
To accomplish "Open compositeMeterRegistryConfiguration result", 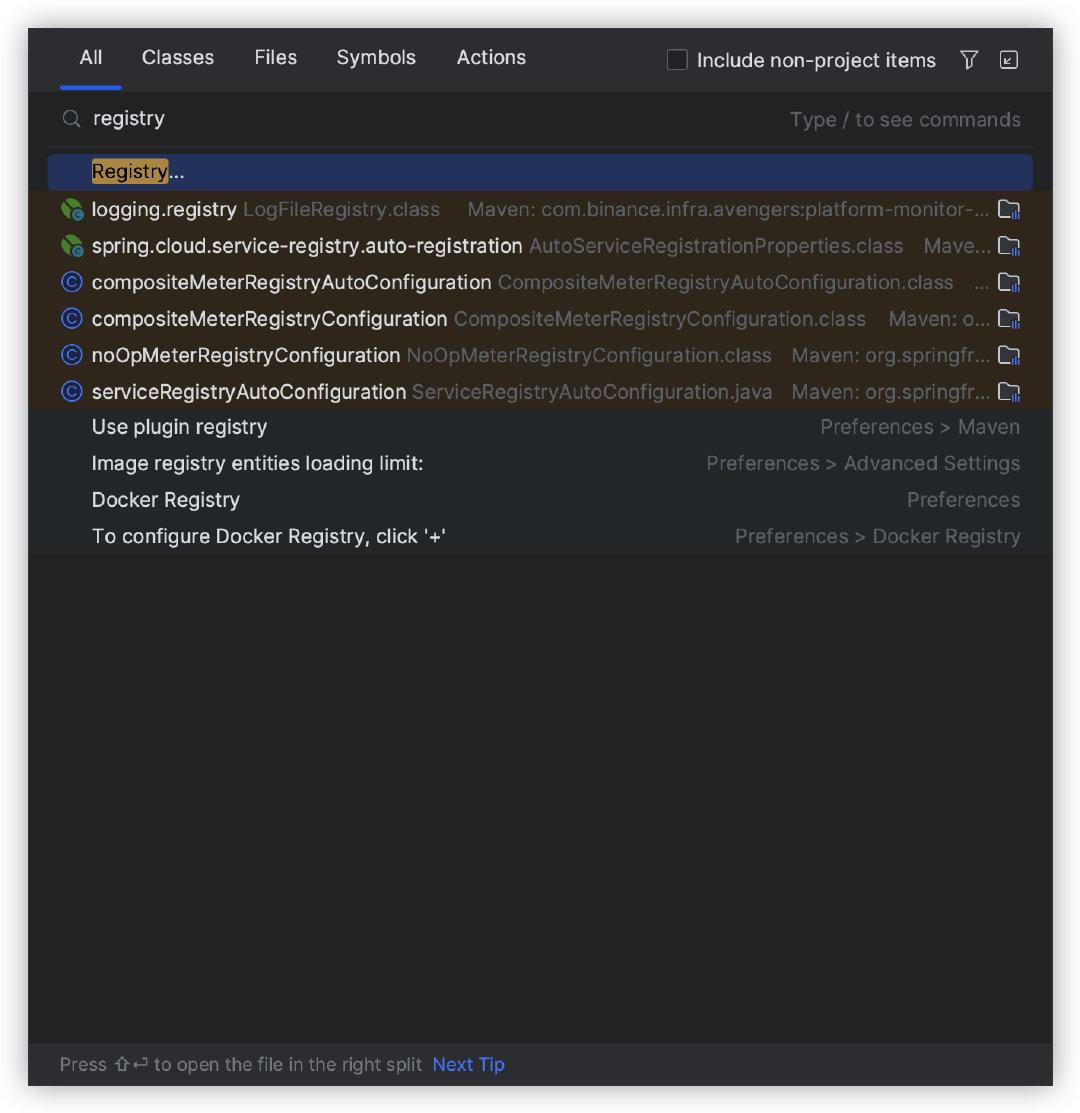I will [x=540, y=319].
